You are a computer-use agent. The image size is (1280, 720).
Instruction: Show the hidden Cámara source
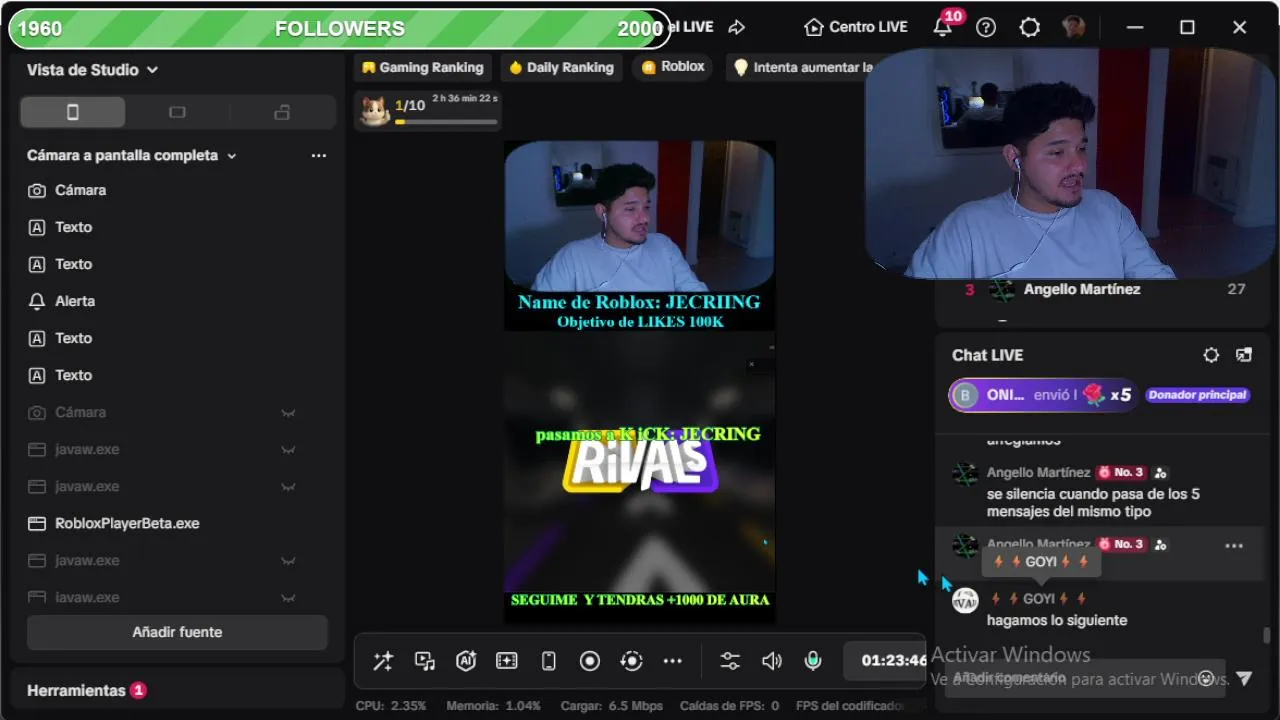click(x=288, y=412)
